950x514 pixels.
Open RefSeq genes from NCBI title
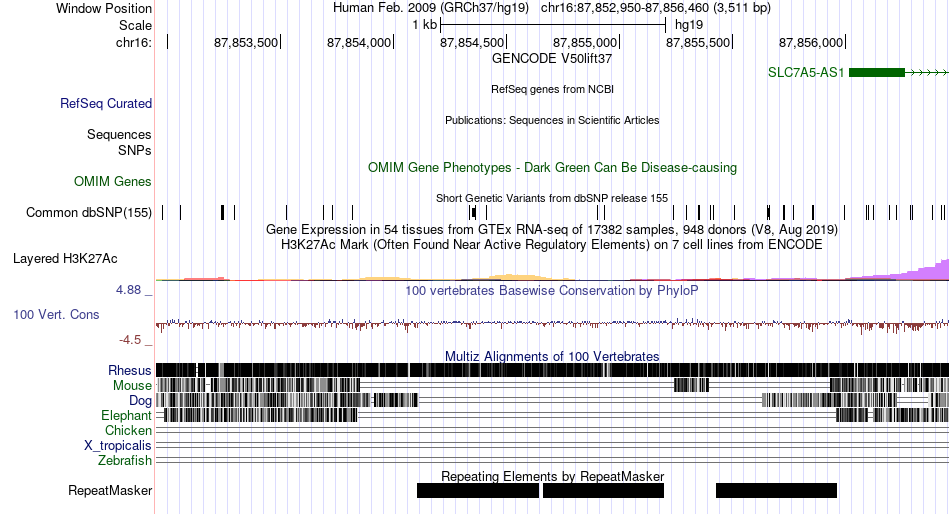point(552,89)
